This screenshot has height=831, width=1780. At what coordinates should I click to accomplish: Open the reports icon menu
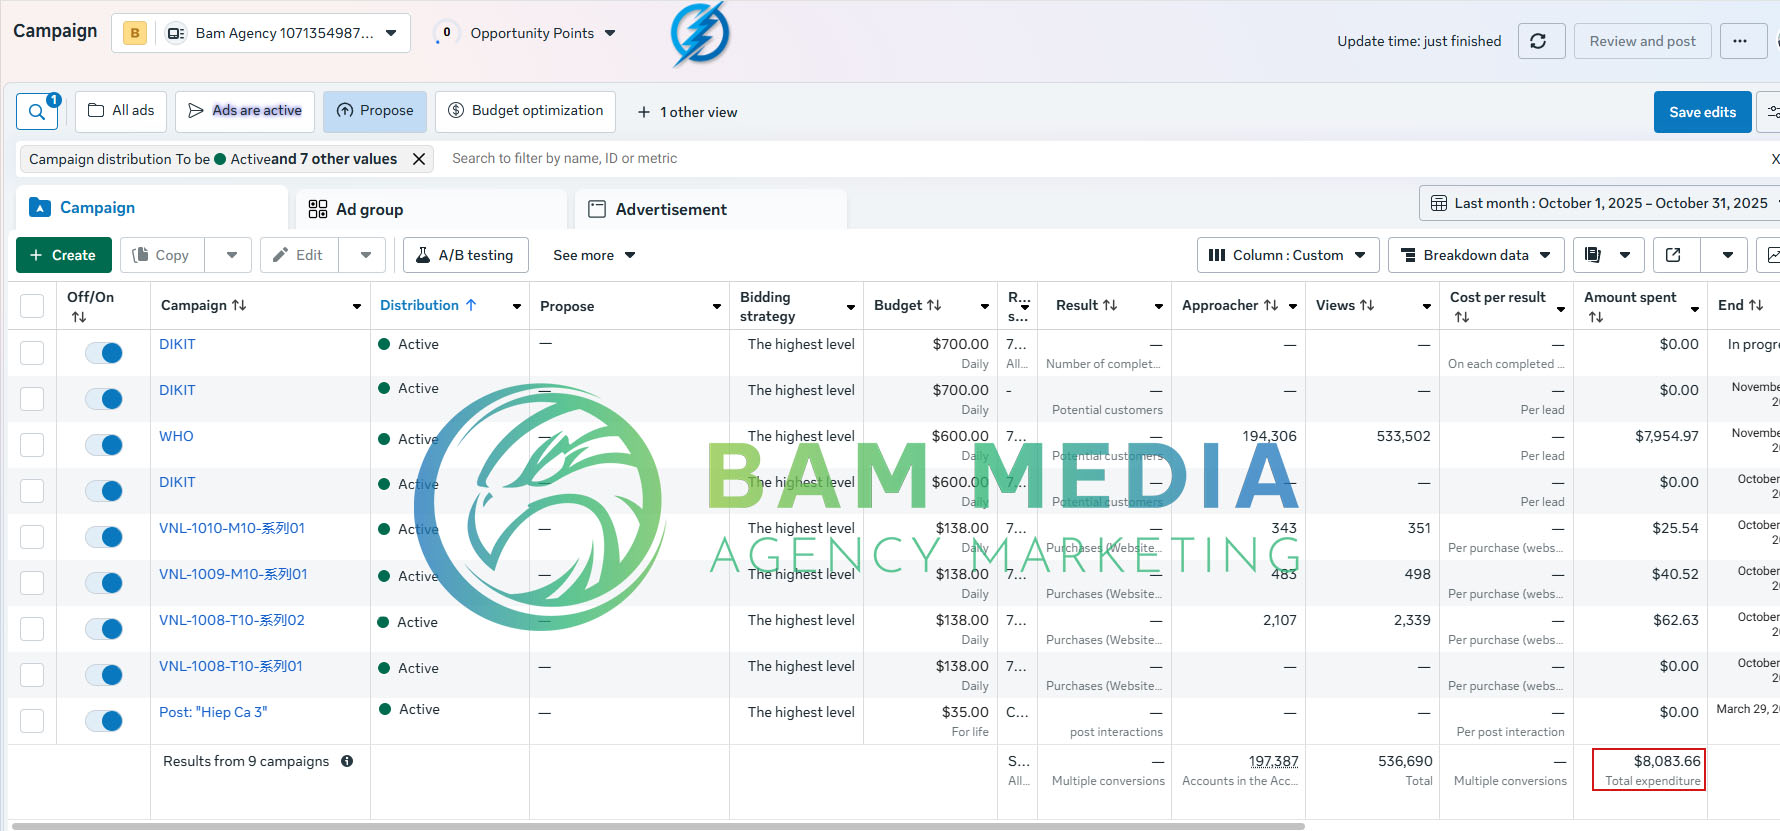click(x=1609, y=255)
